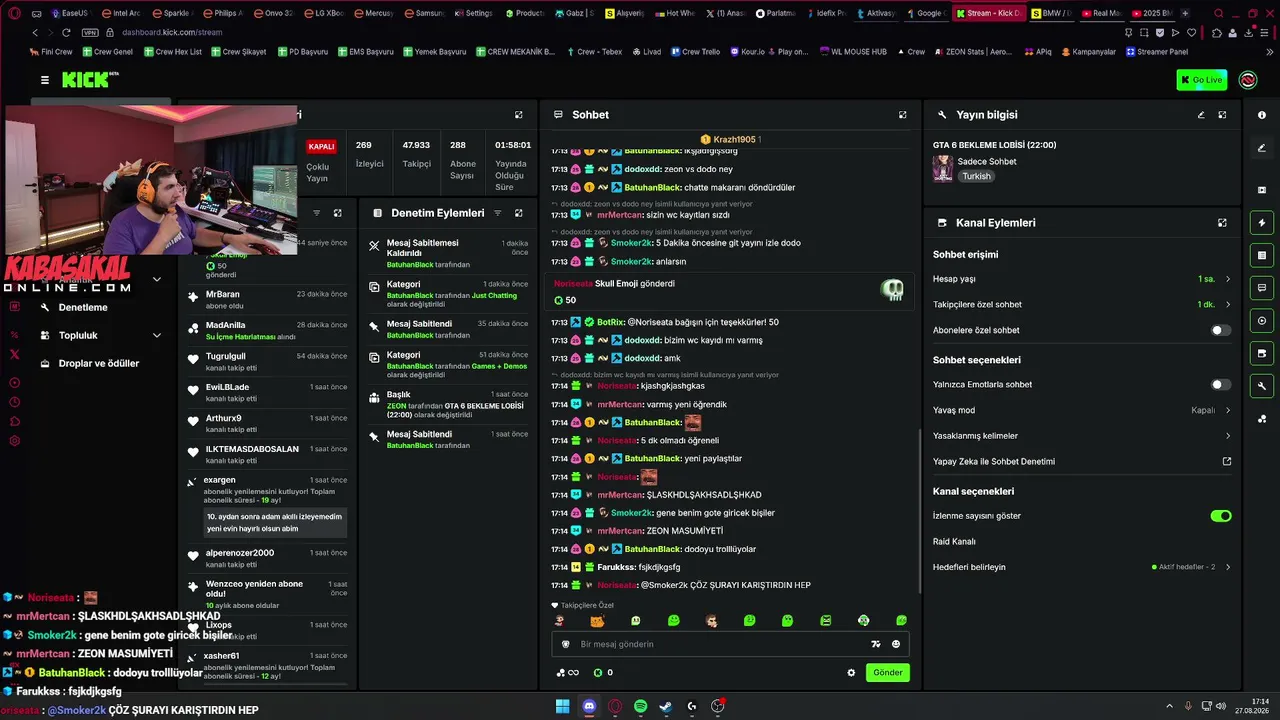Open the Kick hamburger menu

(x=44, y=80)
